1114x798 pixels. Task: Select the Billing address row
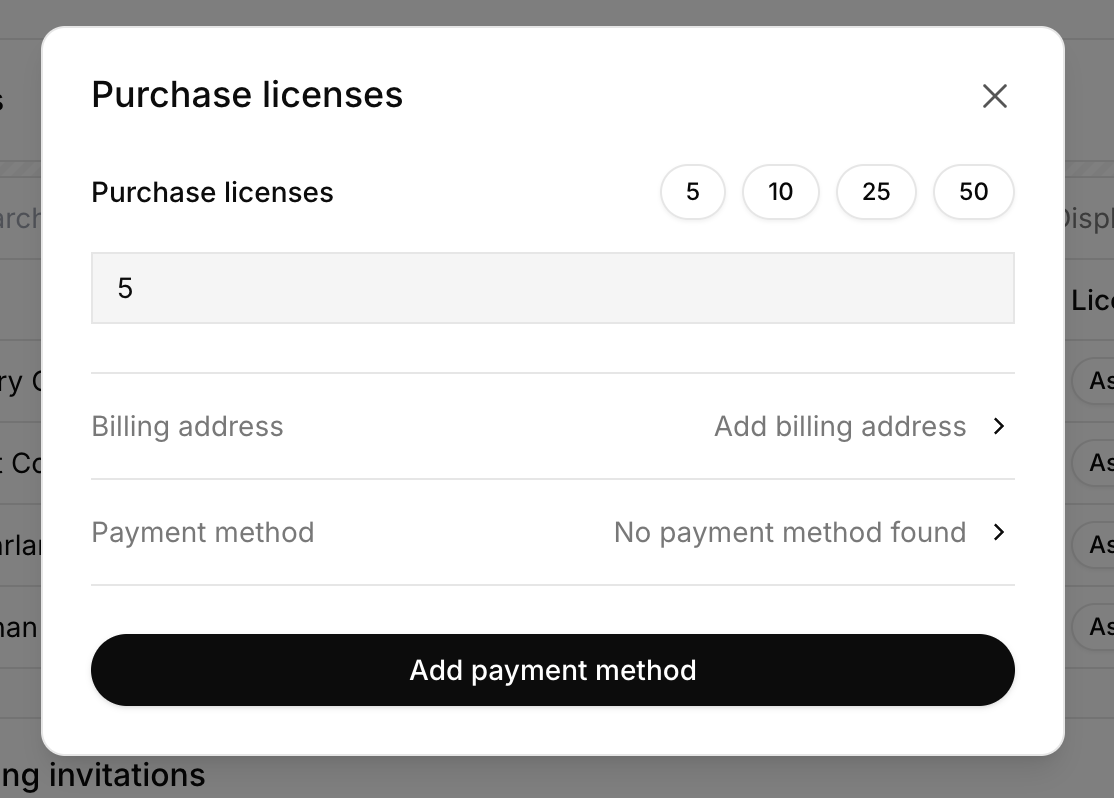tap(187, 426)
